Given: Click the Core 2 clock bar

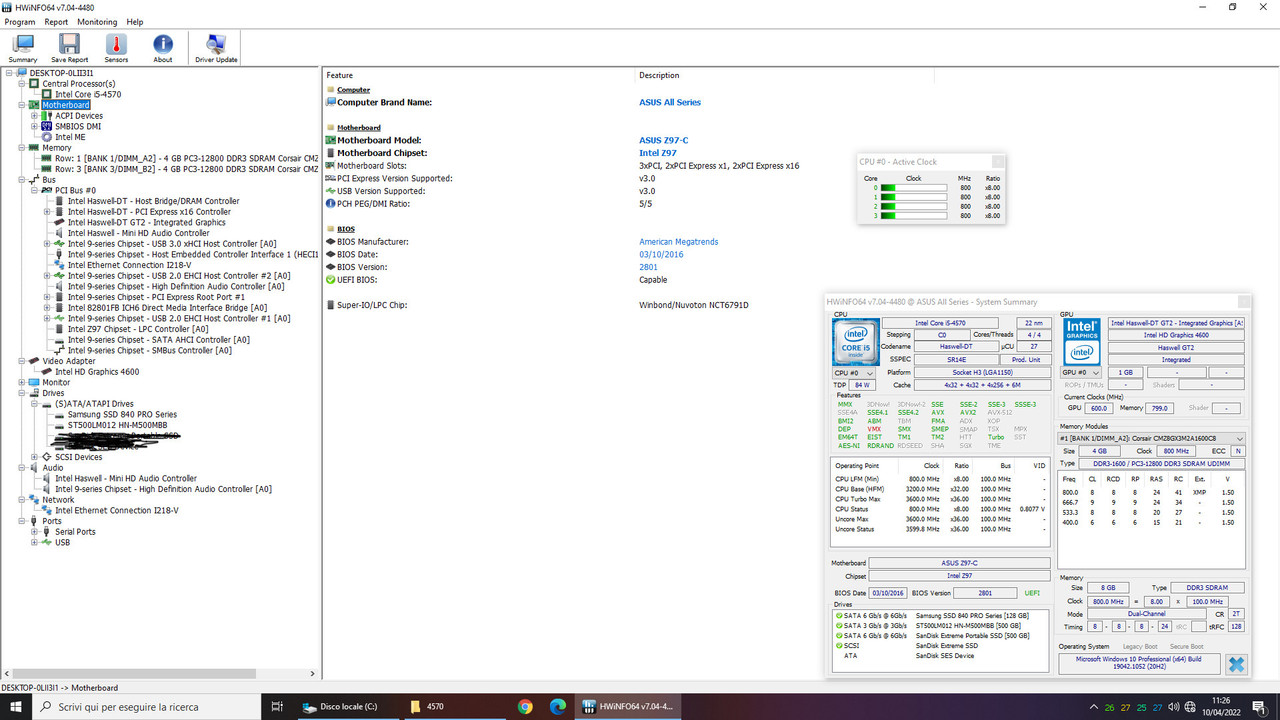Looking at the screenshot, I should pos(914,206).
